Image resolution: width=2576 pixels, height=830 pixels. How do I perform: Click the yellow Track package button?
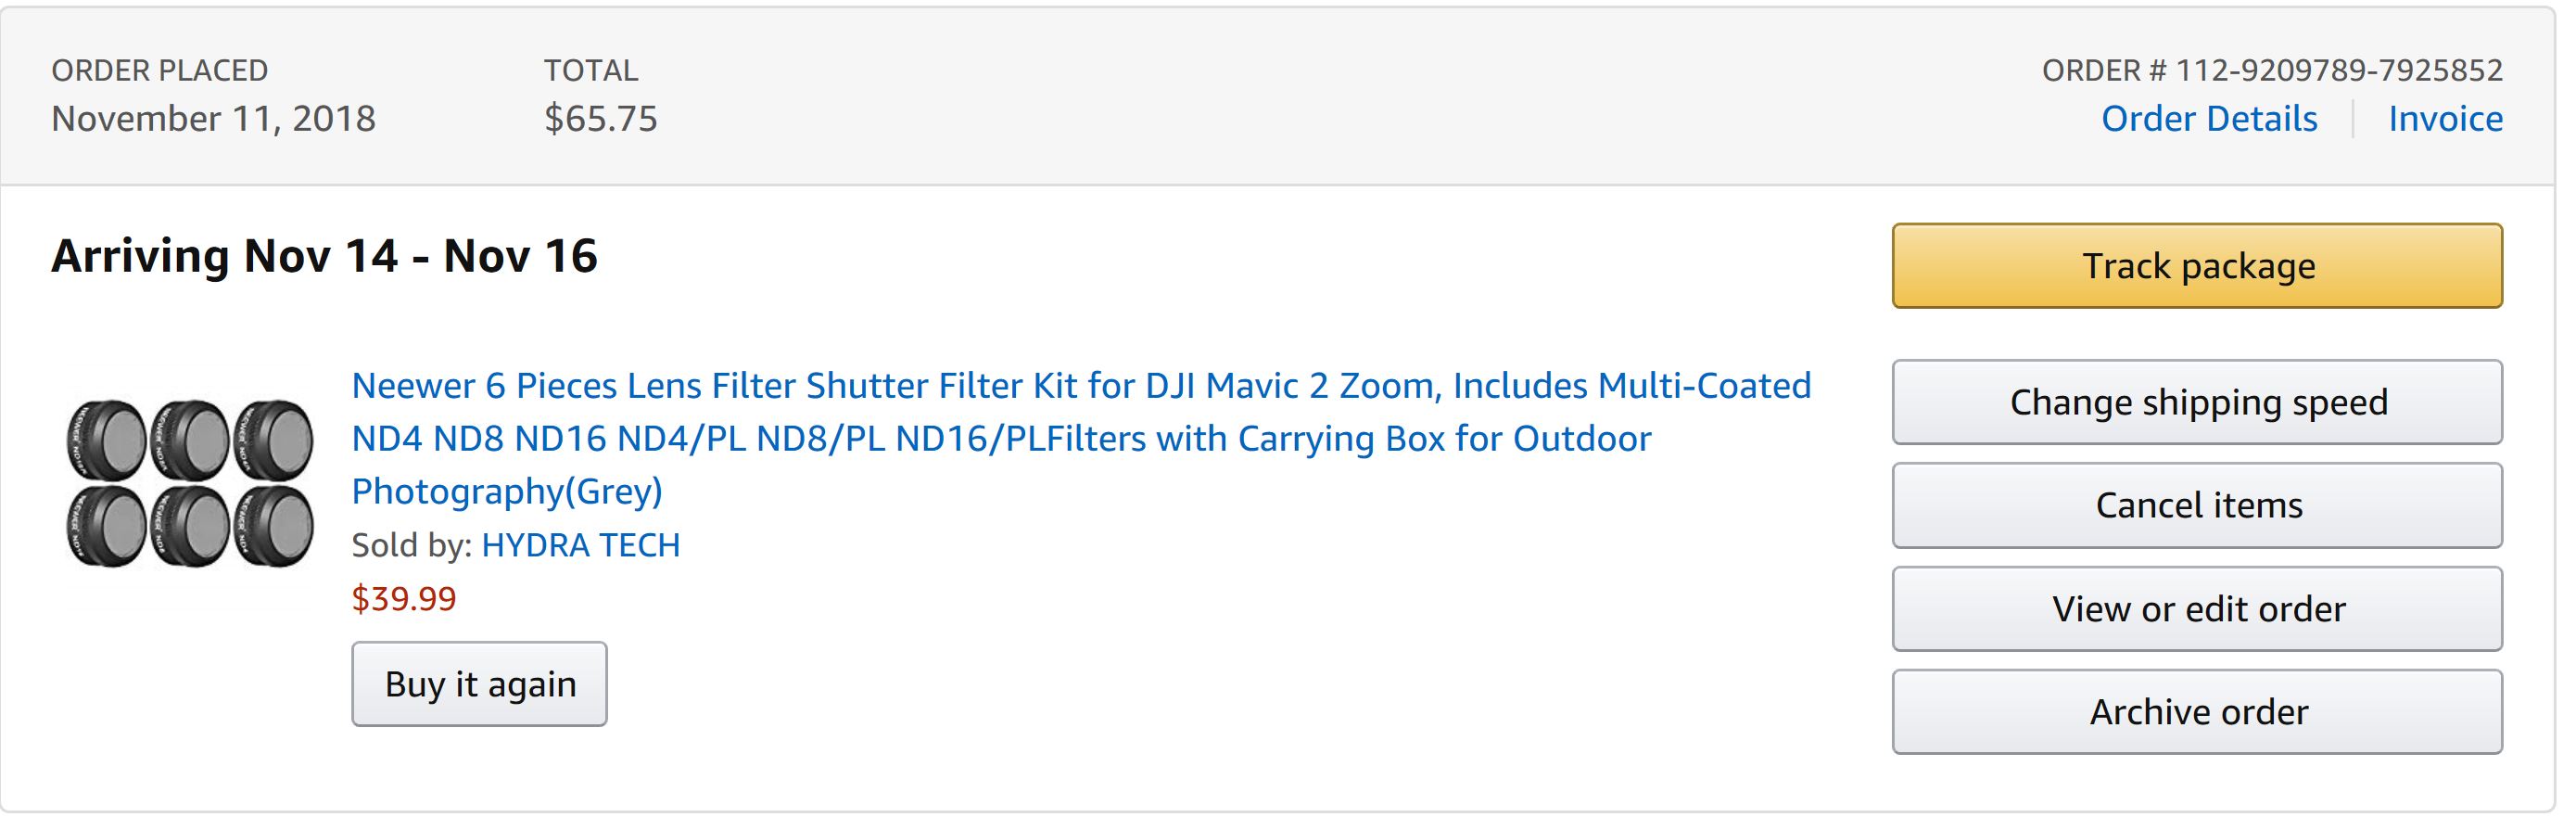2197,266
